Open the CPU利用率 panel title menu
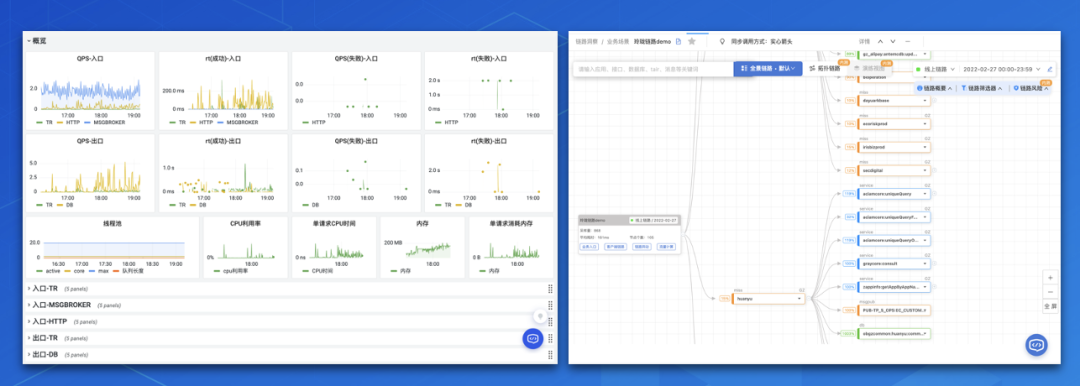The height and width of the screenshot is (386, 1080). point(245,223)
